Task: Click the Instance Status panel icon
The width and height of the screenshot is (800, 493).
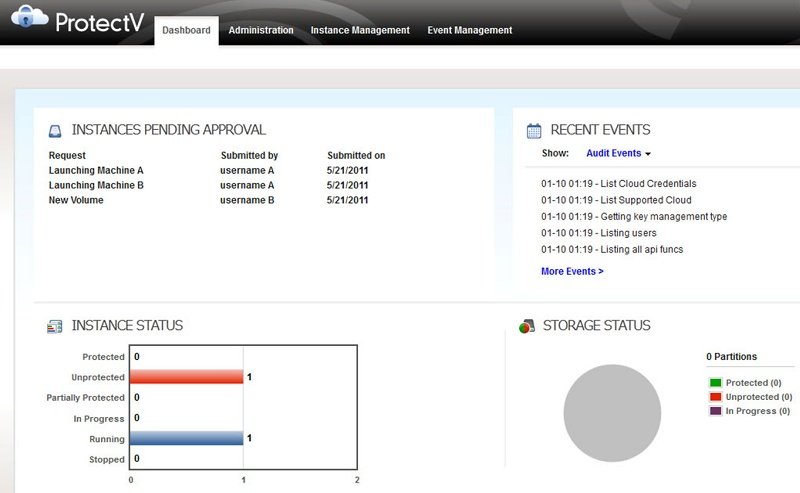Action: tap(55, 326)
